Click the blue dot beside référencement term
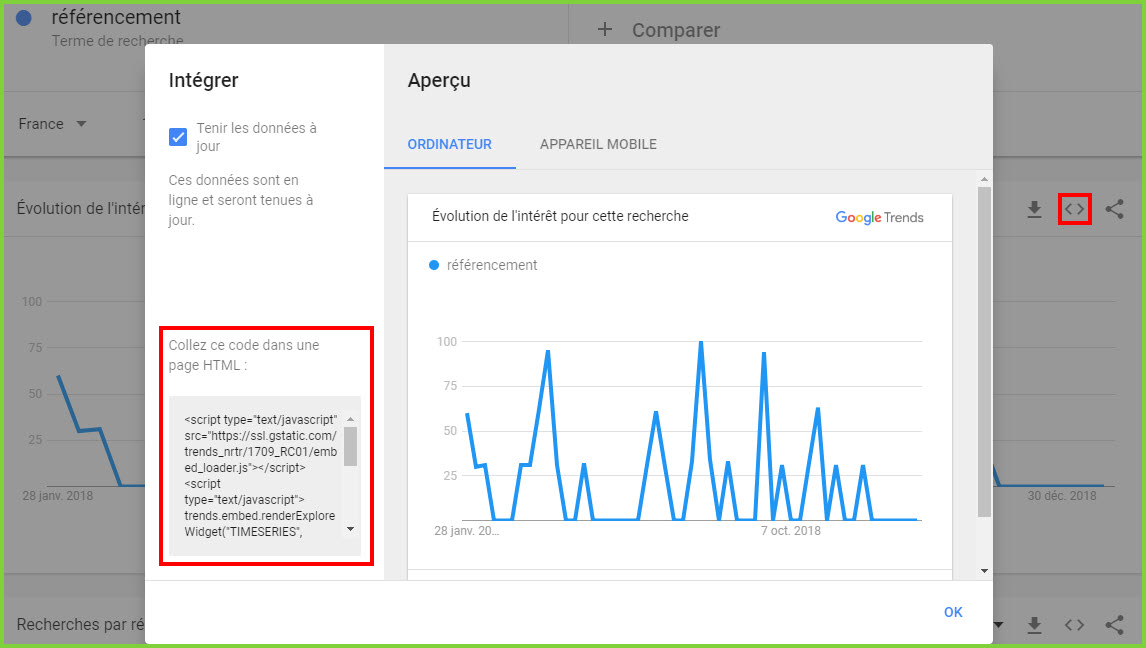The height and width of the screenshot is (648, 1146). (23, 18)
